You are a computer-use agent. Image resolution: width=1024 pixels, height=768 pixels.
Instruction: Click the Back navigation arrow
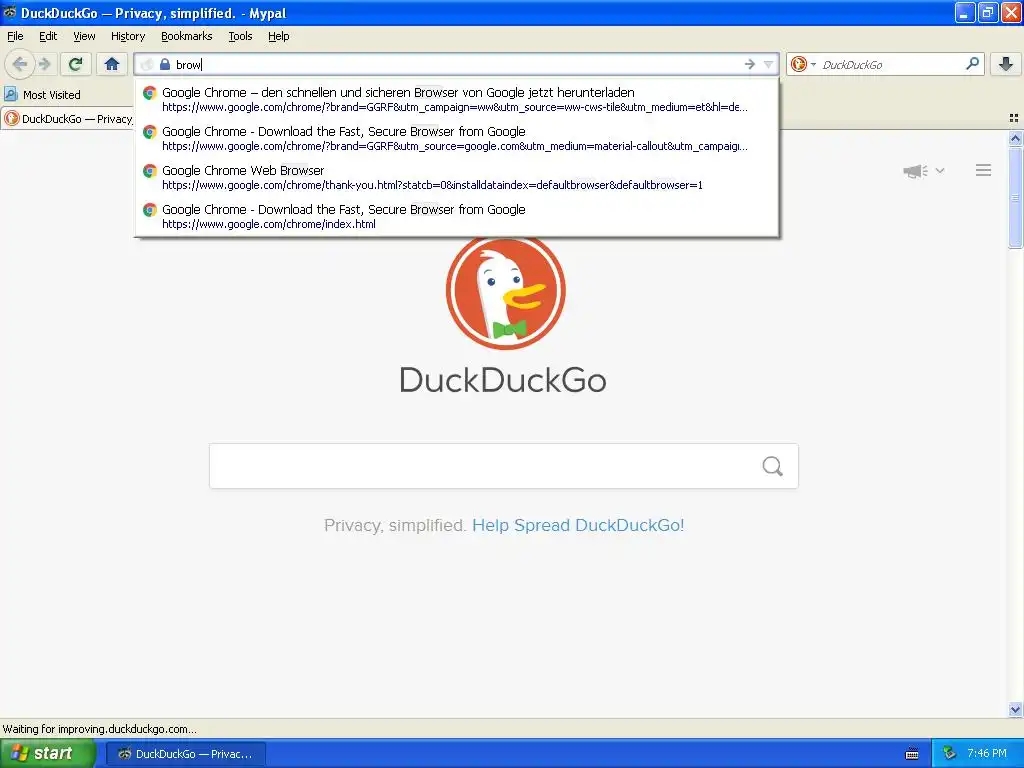[20, 64]
